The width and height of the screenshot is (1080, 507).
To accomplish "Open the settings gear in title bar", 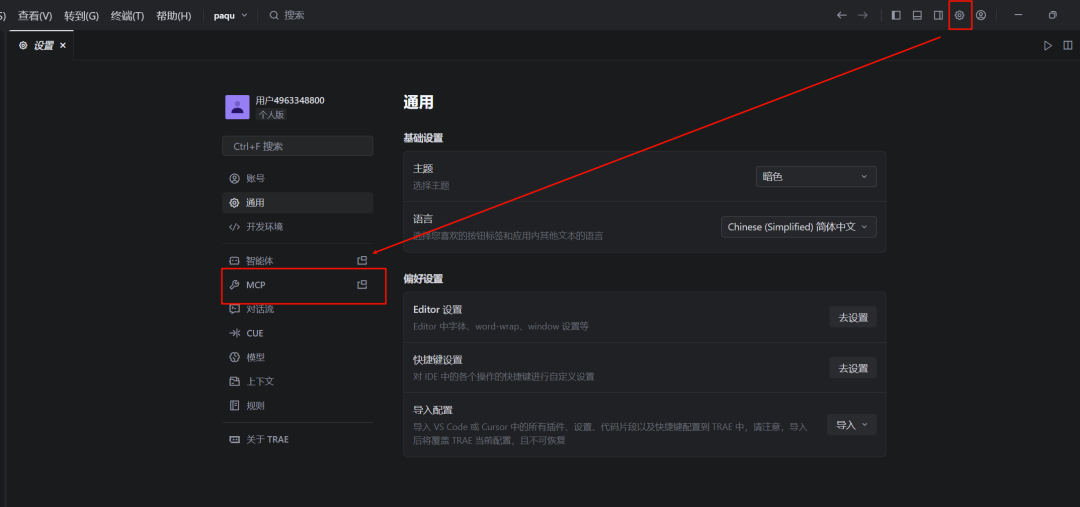I will coord(959,15).
